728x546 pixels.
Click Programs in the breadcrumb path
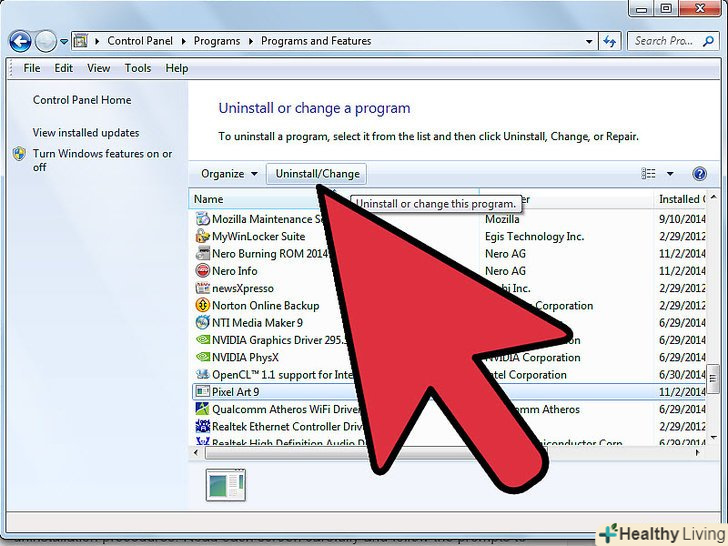pos(217,41)
